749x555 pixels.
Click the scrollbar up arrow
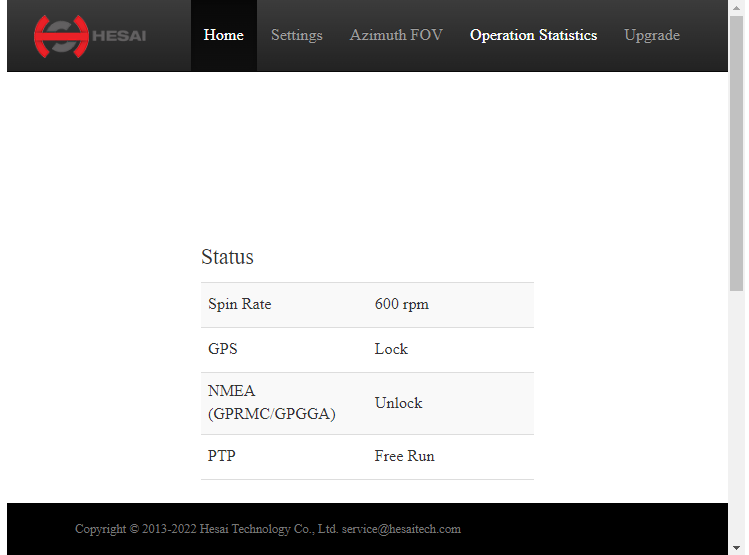(x=736, y=8)
